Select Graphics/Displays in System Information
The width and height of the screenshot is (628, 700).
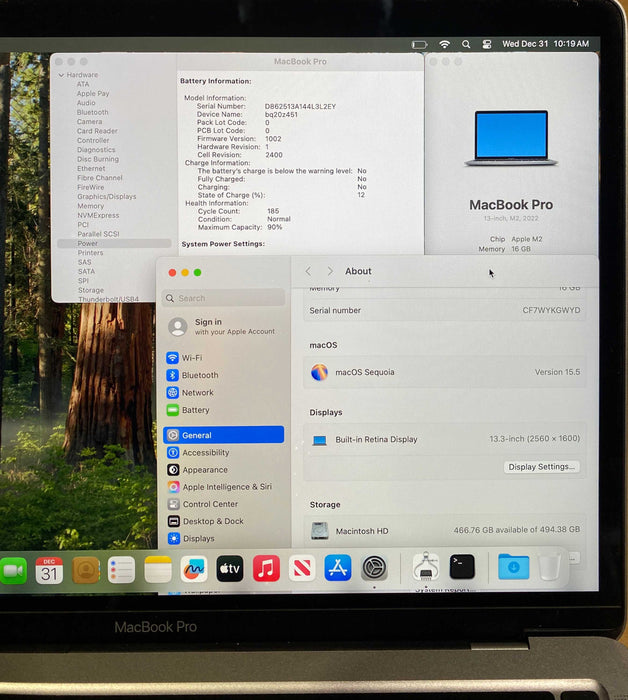[x=107, y=196]
